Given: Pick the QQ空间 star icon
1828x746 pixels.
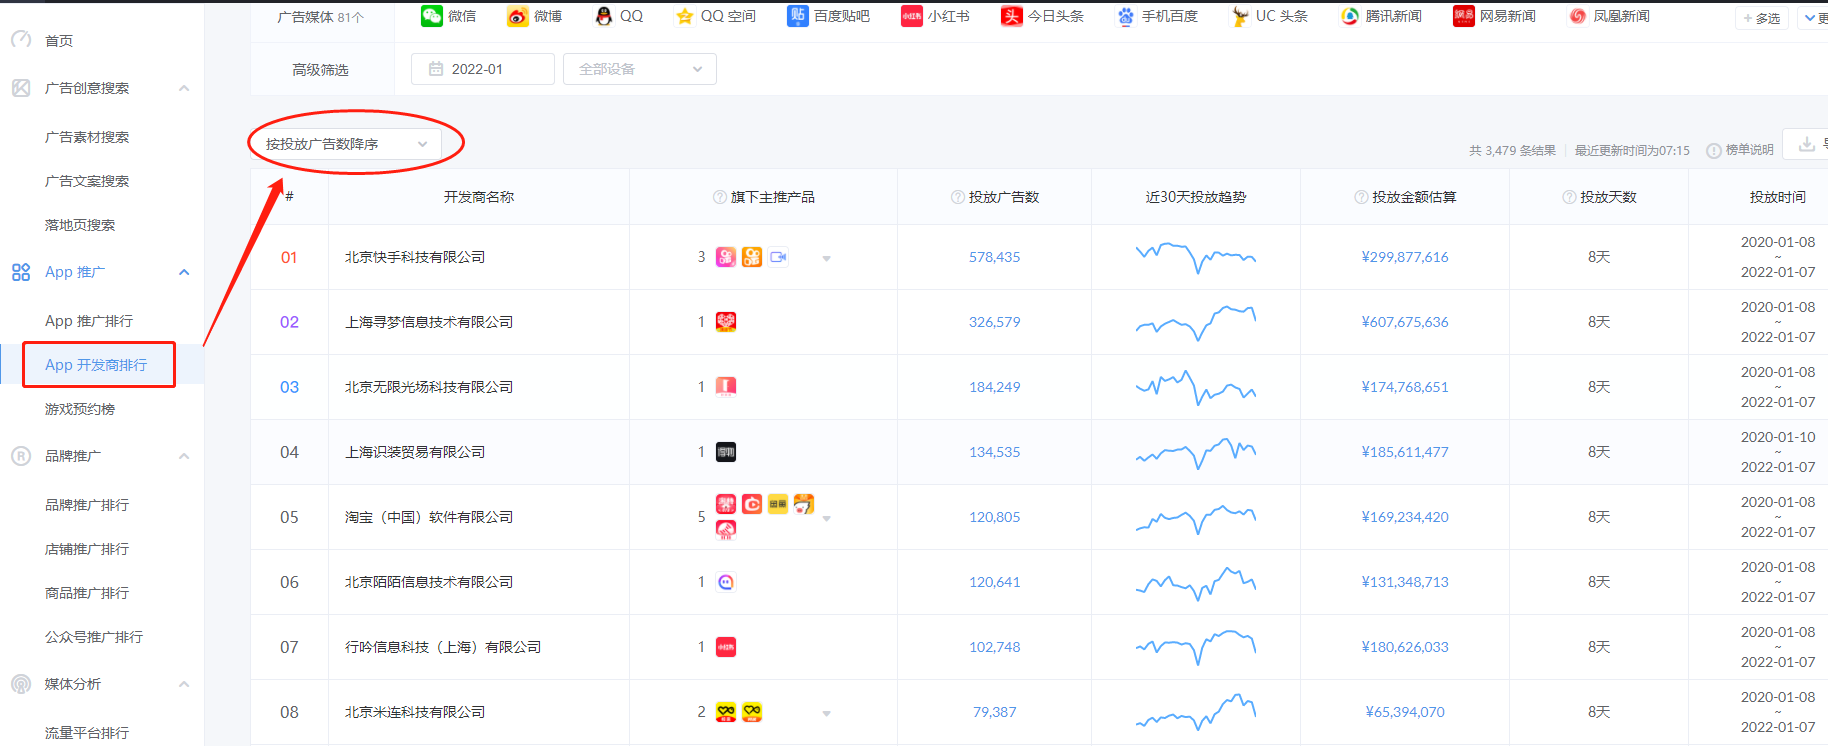Looking at the screenshot, I should [x=684, y=16].
